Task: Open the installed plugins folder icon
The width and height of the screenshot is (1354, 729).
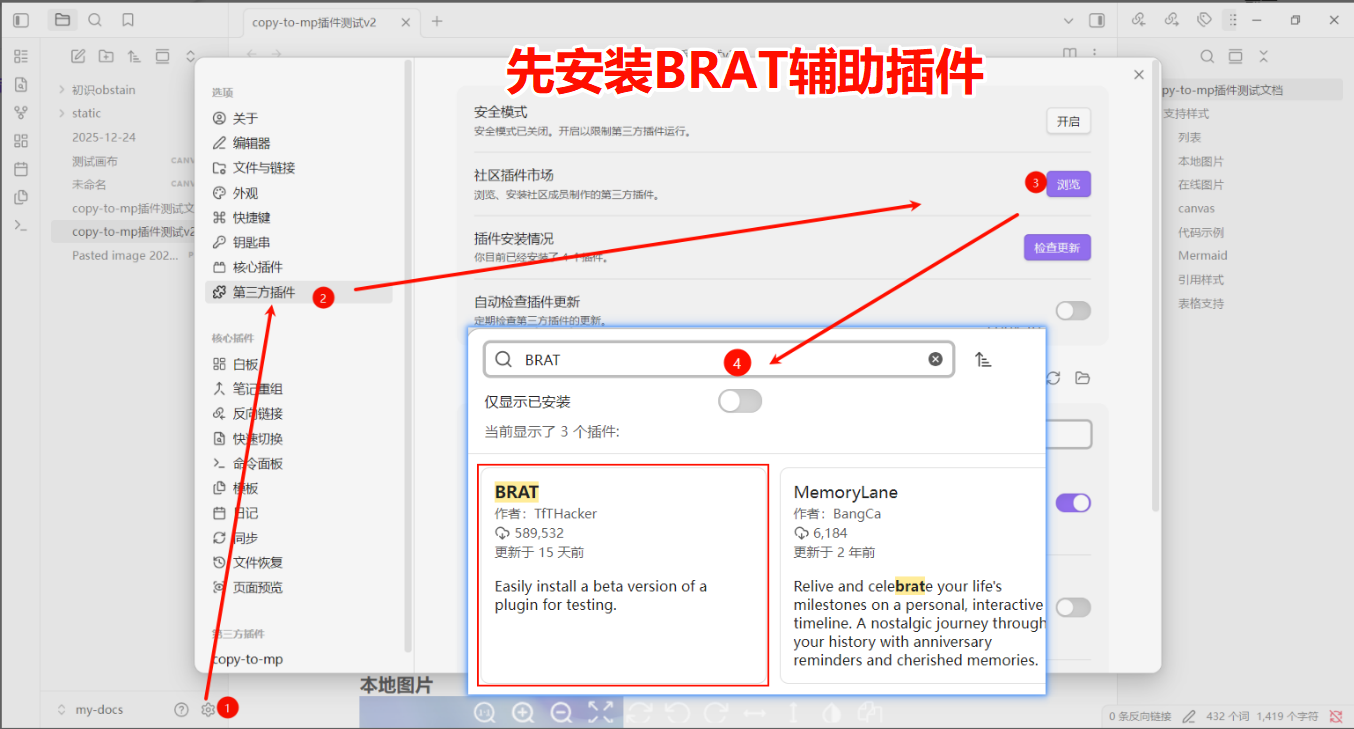Action: point(1082,378)
